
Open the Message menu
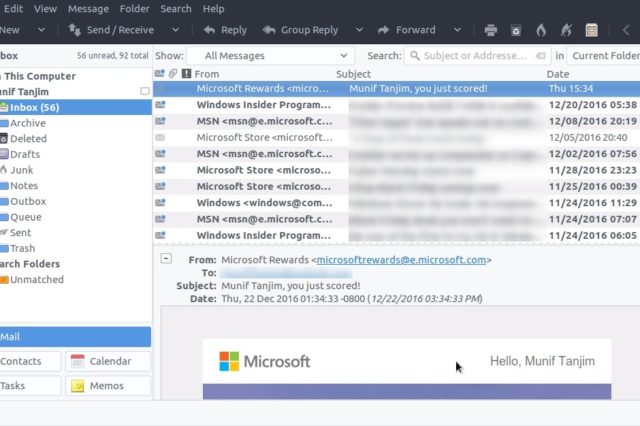coord(89,9)
